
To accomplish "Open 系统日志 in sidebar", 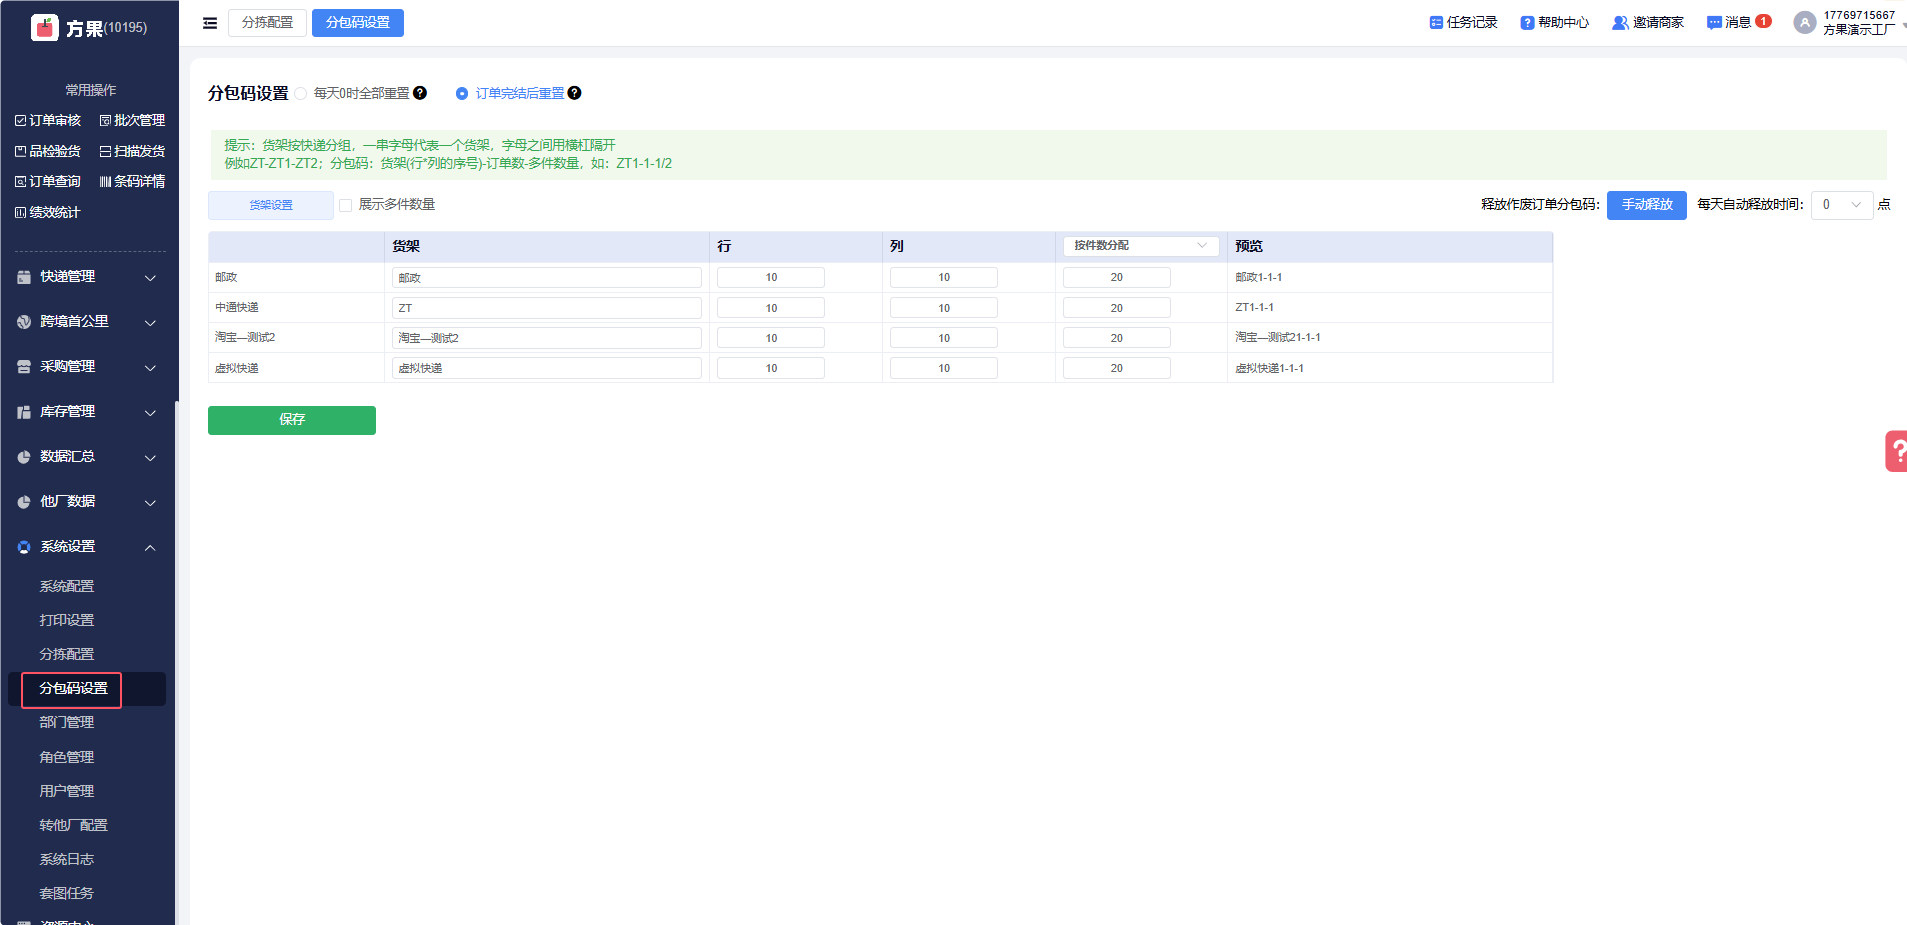I will 67,859.
